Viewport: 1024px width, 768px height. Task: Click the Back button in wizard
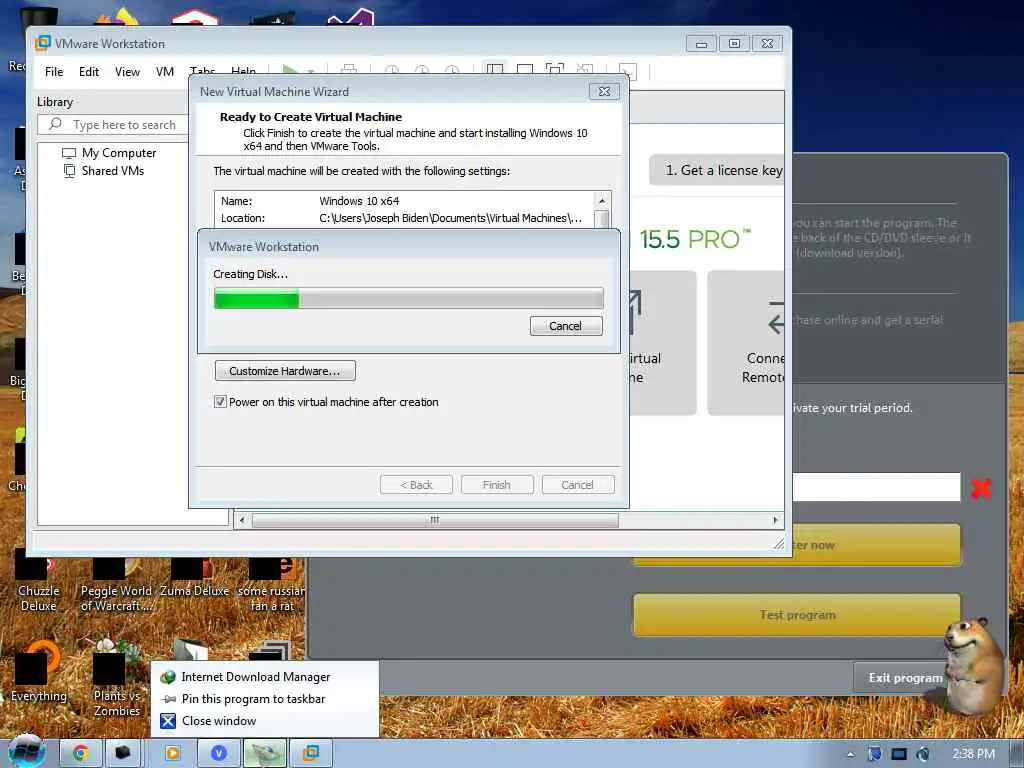(x=416, y=485)
